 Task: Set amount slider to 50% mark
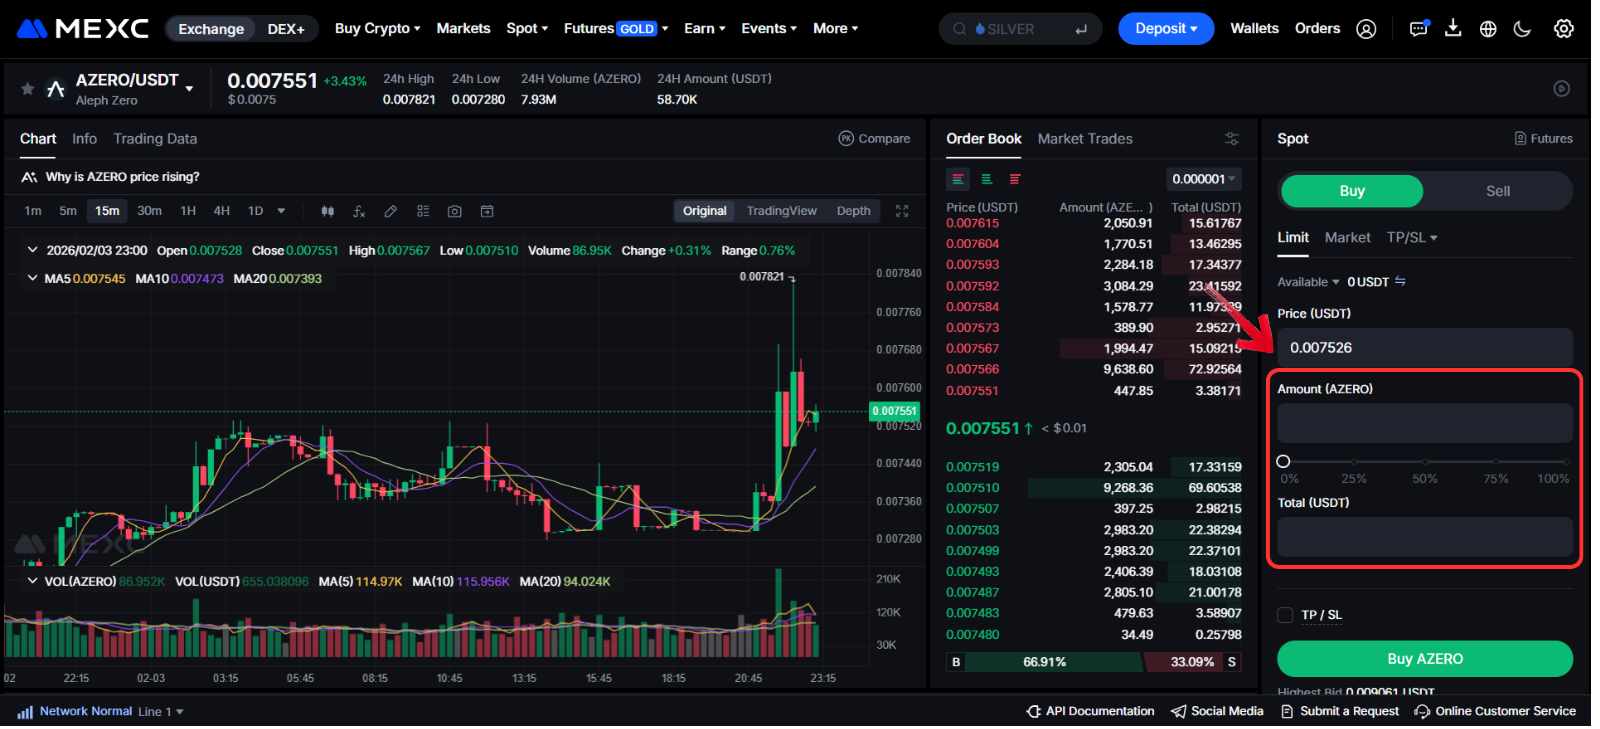(1424, 462)
